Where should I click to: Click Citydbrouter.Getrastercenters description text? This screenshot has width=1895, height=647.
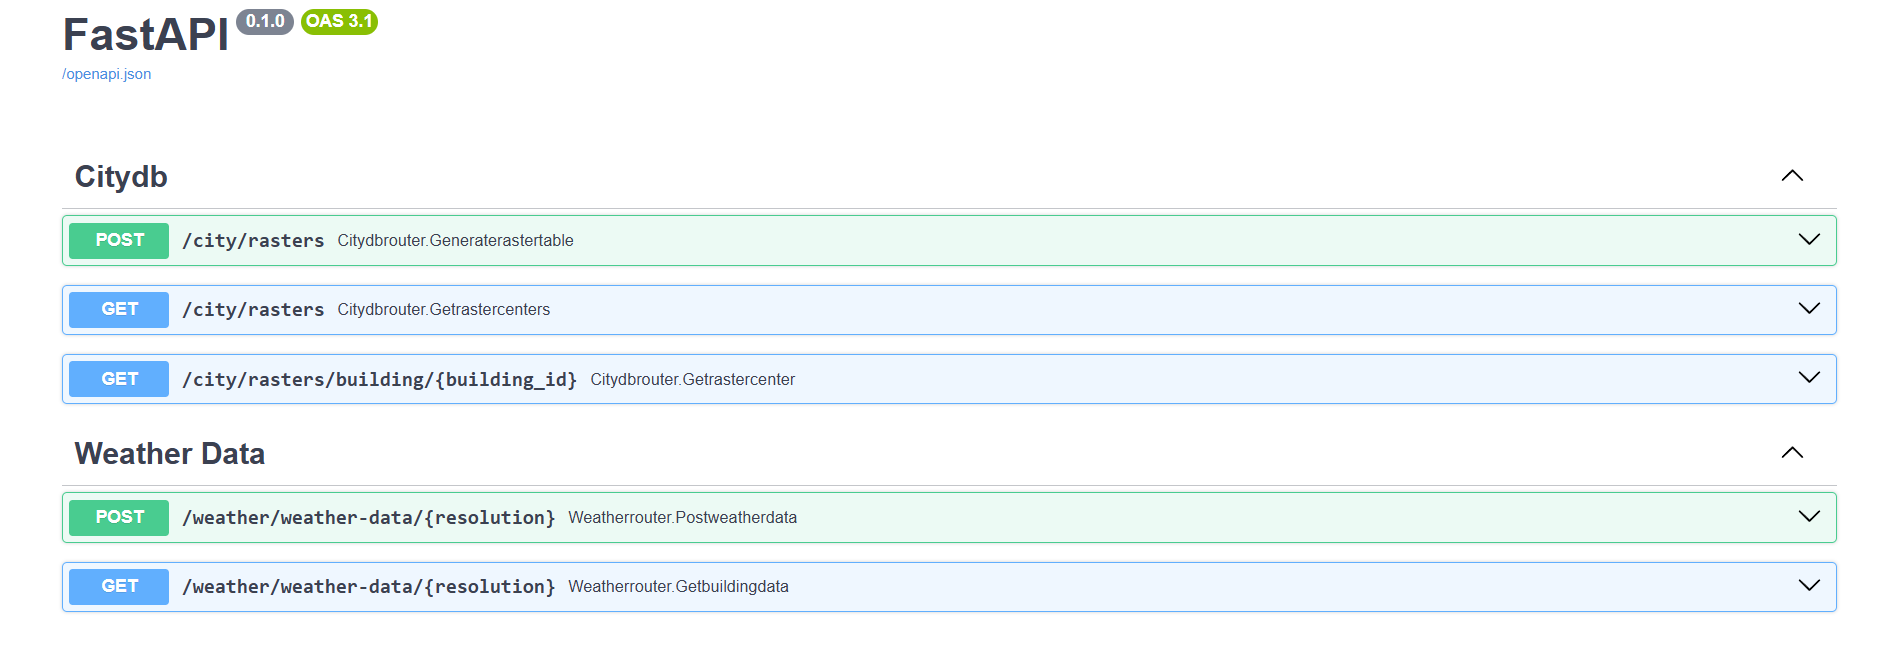(x=444, y=310)
